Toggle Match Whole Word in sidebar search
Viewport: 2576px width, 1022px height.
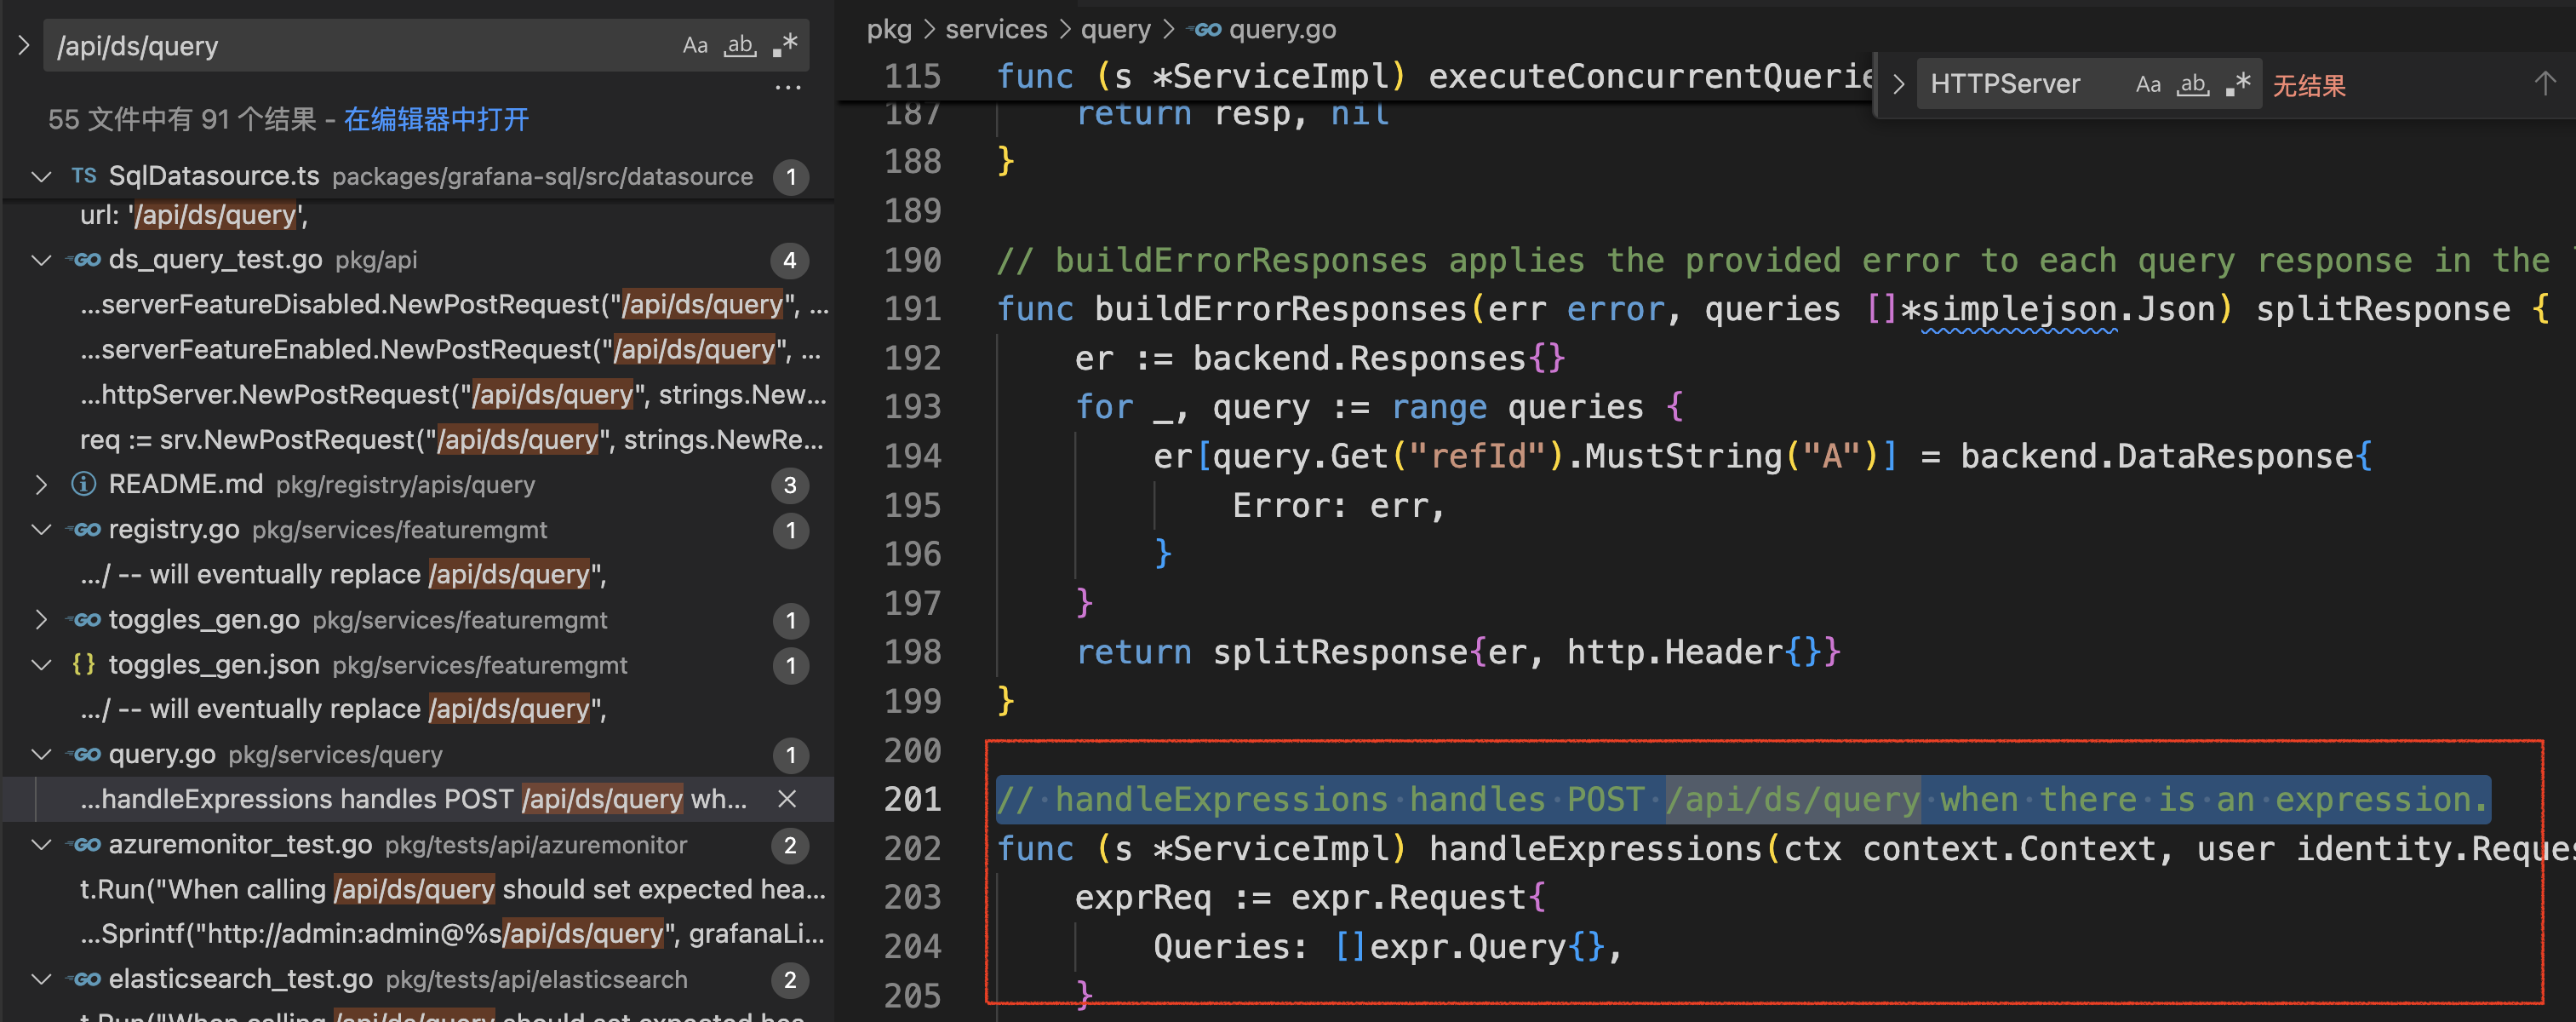tap(740, 46)
